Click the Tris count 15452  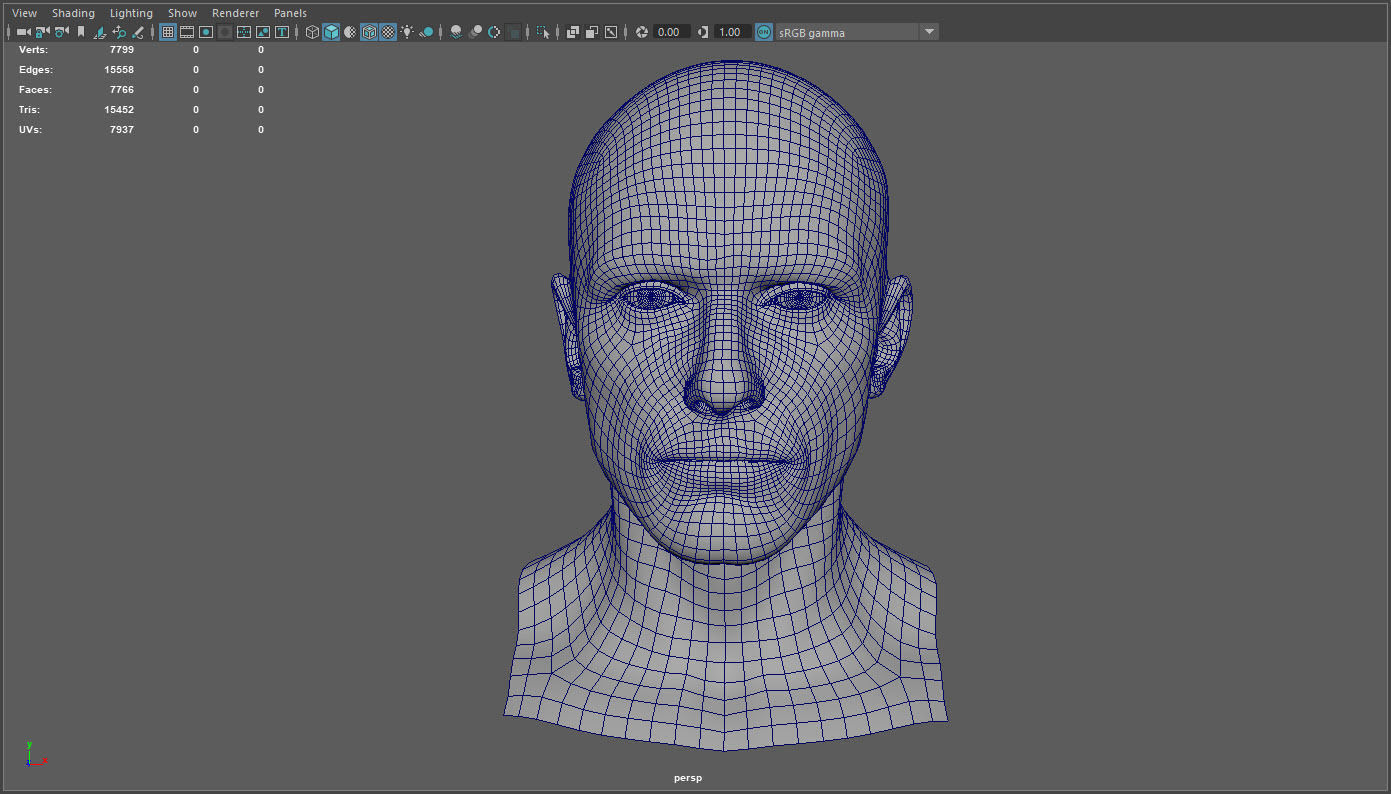[x=119, y=110]
